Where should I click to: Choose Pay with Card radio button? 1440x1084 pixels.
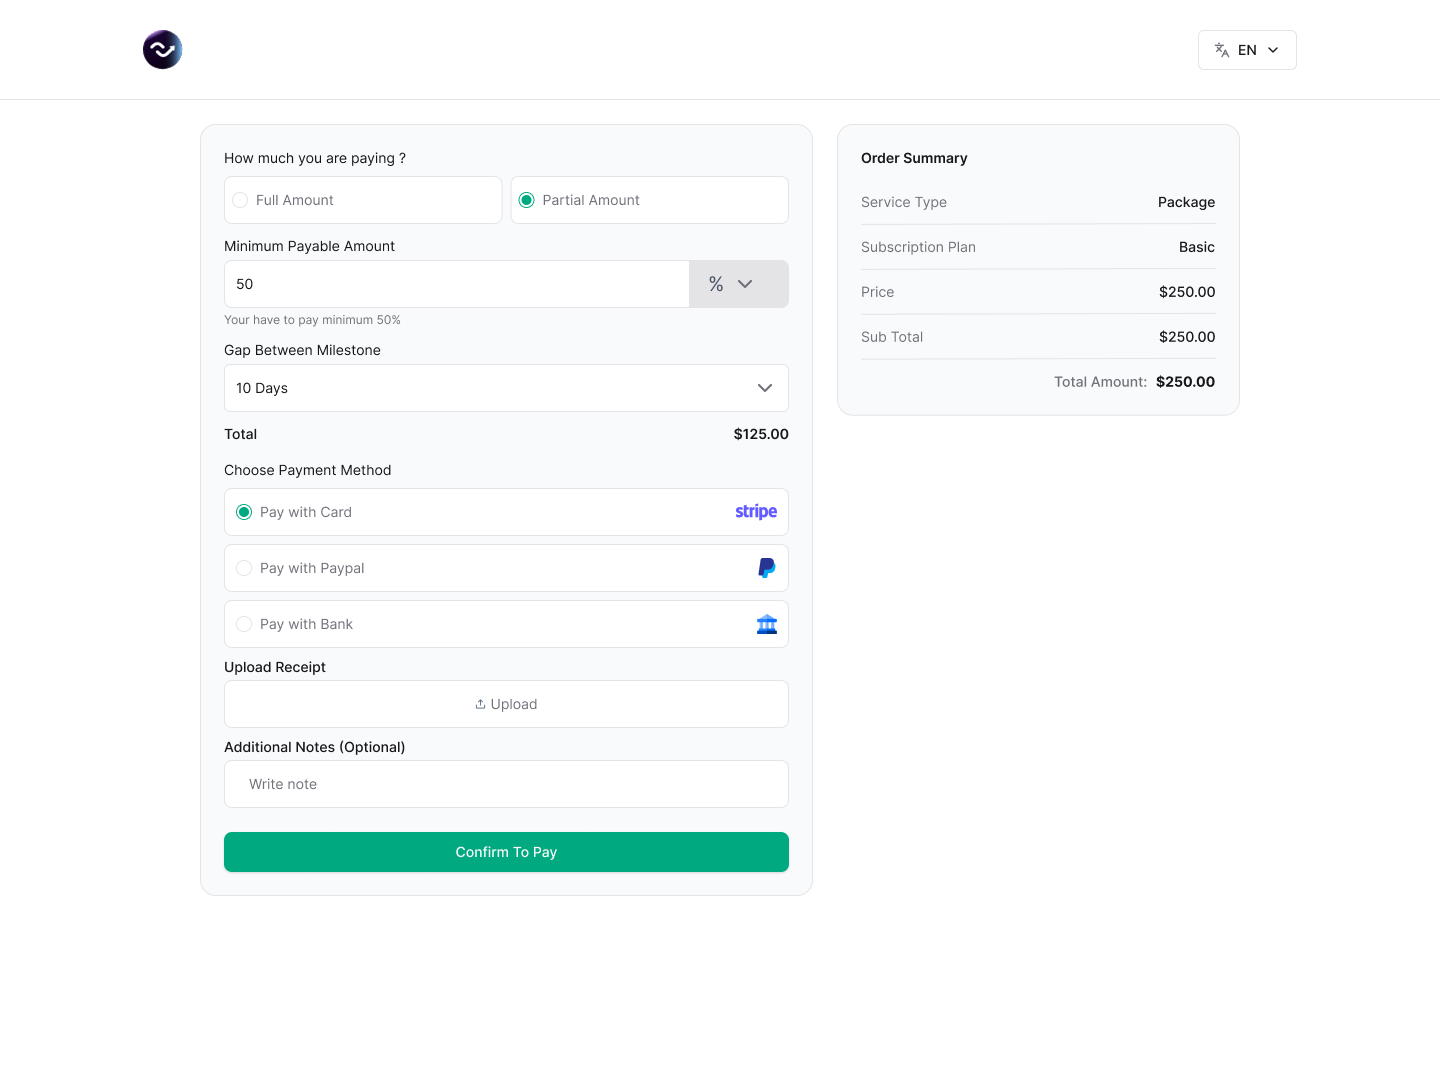pyautogui.click(x=244, y=512)
